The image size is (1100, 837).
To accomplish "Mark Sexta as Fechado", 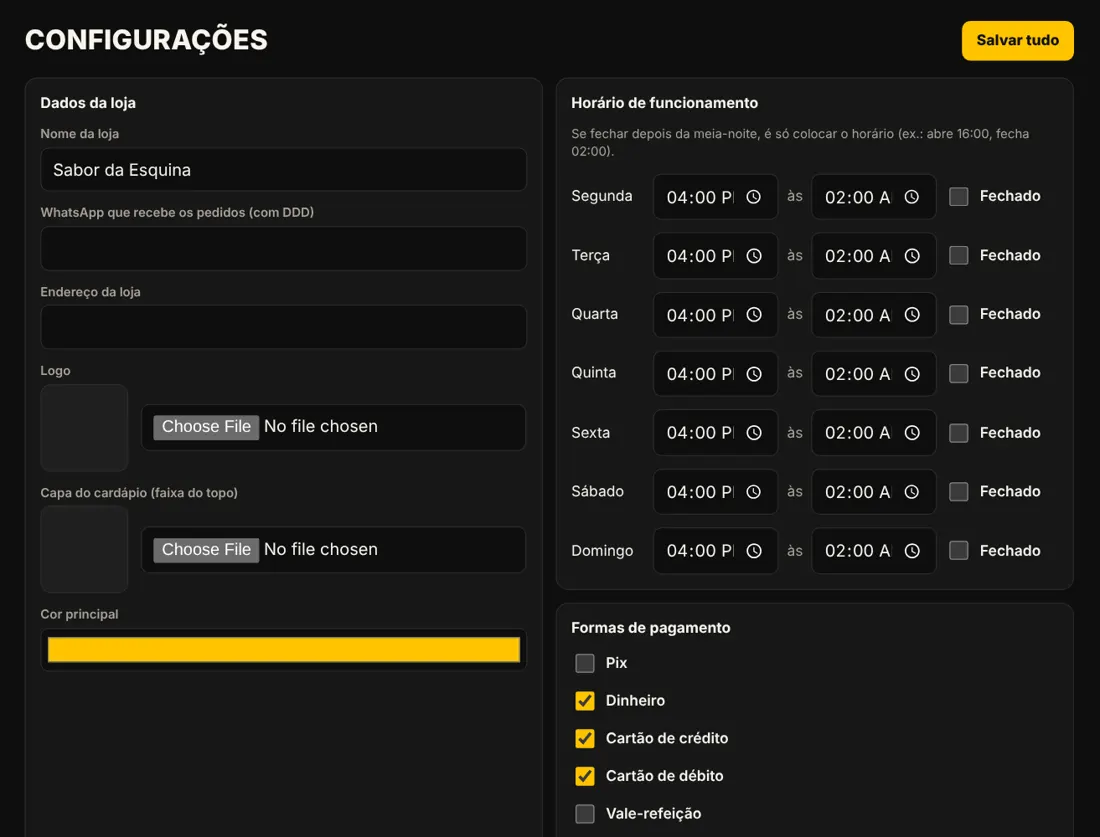I will click(x=958, y=433).
